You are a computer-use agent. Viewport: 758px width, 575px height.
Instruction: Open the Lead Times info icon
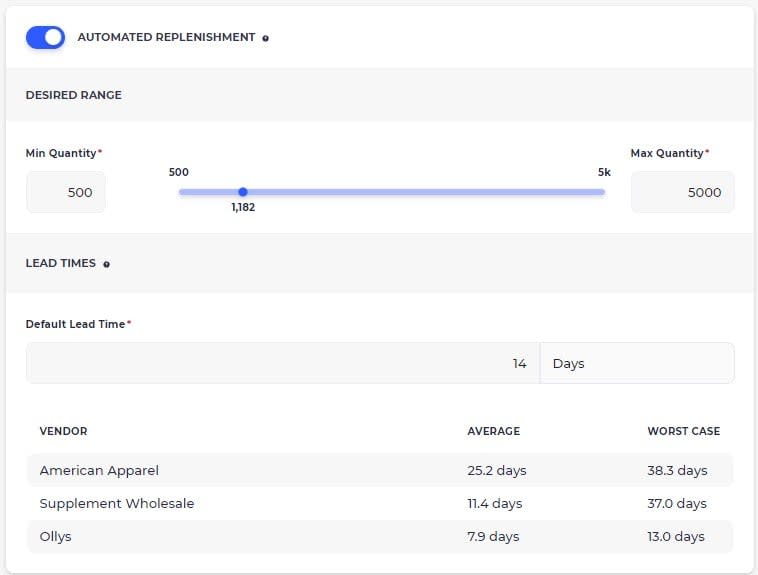click(106, 264)
